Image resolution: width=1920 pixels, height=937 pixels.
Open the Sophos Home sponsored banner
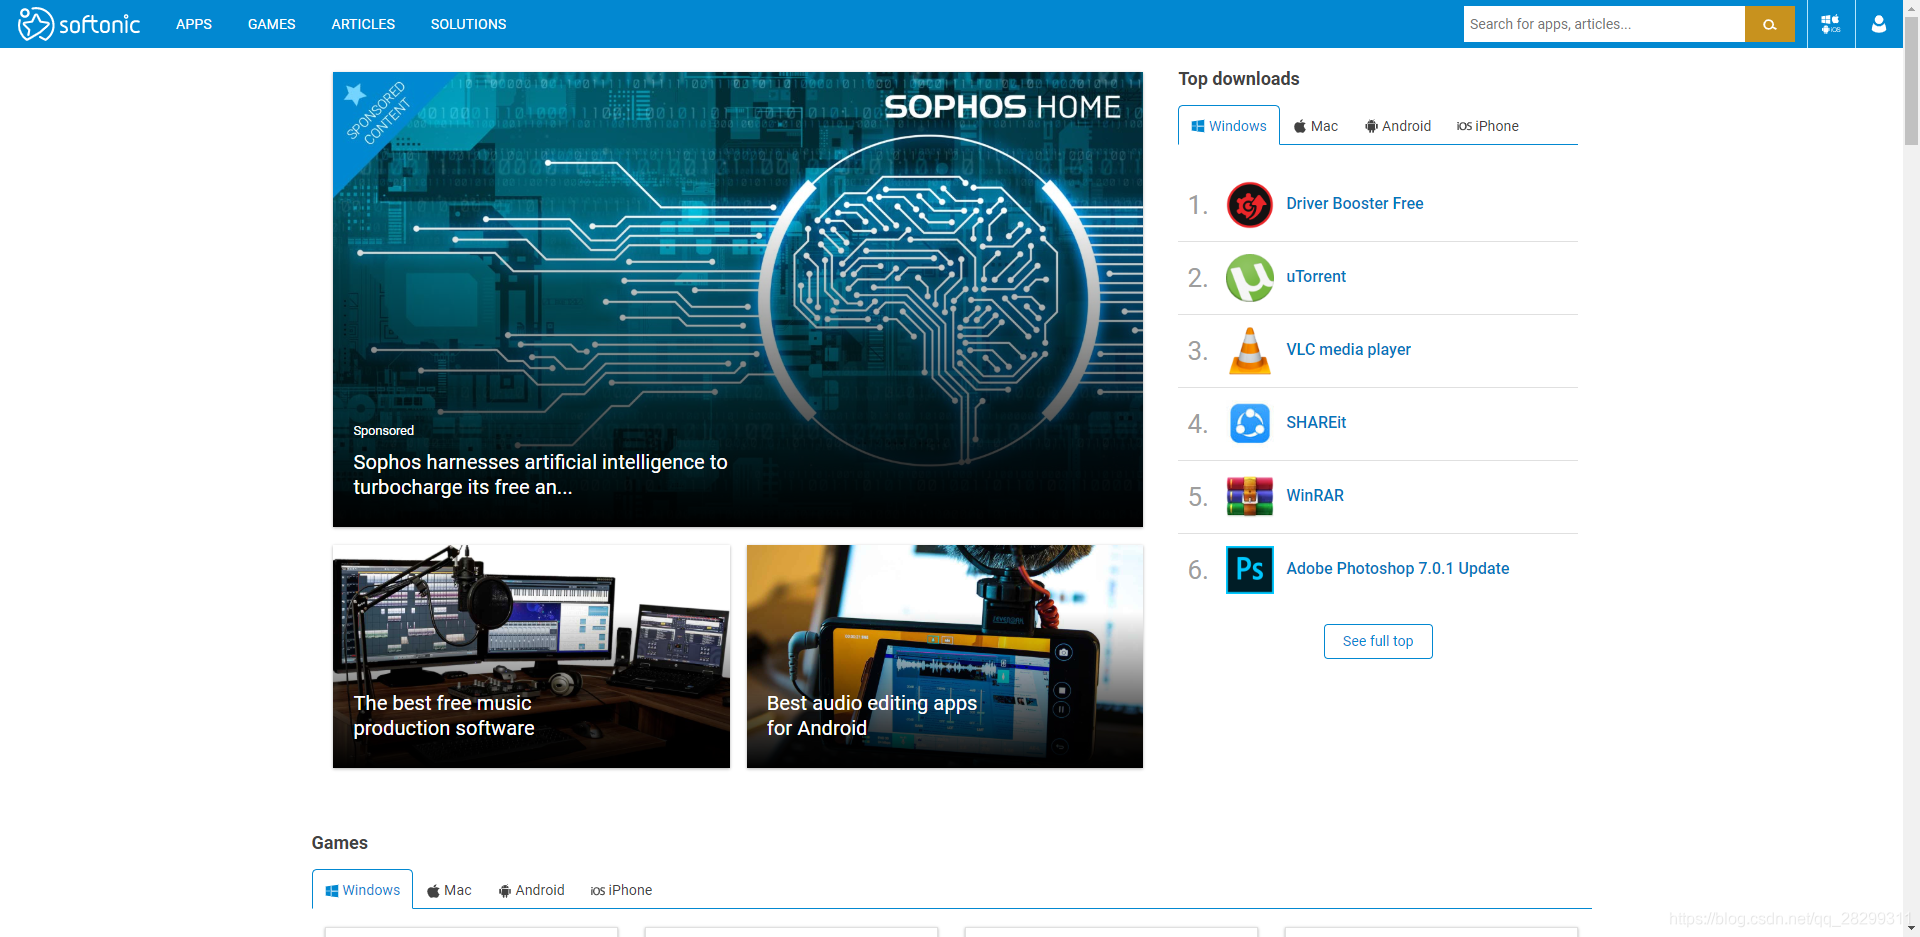click(x=737, y=299)
